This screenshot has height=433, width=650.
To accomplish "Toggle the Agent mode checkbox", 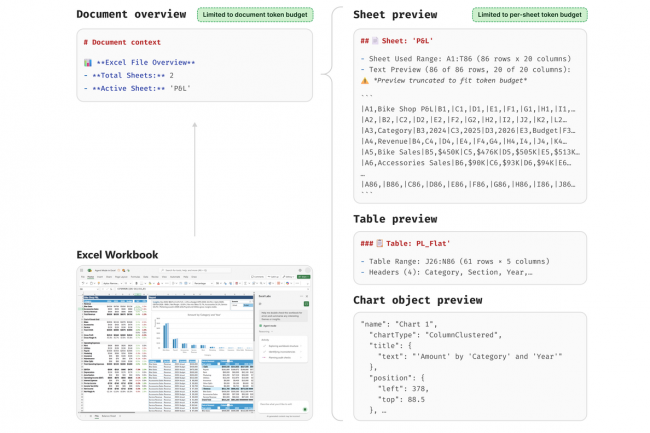I will 261,326.
